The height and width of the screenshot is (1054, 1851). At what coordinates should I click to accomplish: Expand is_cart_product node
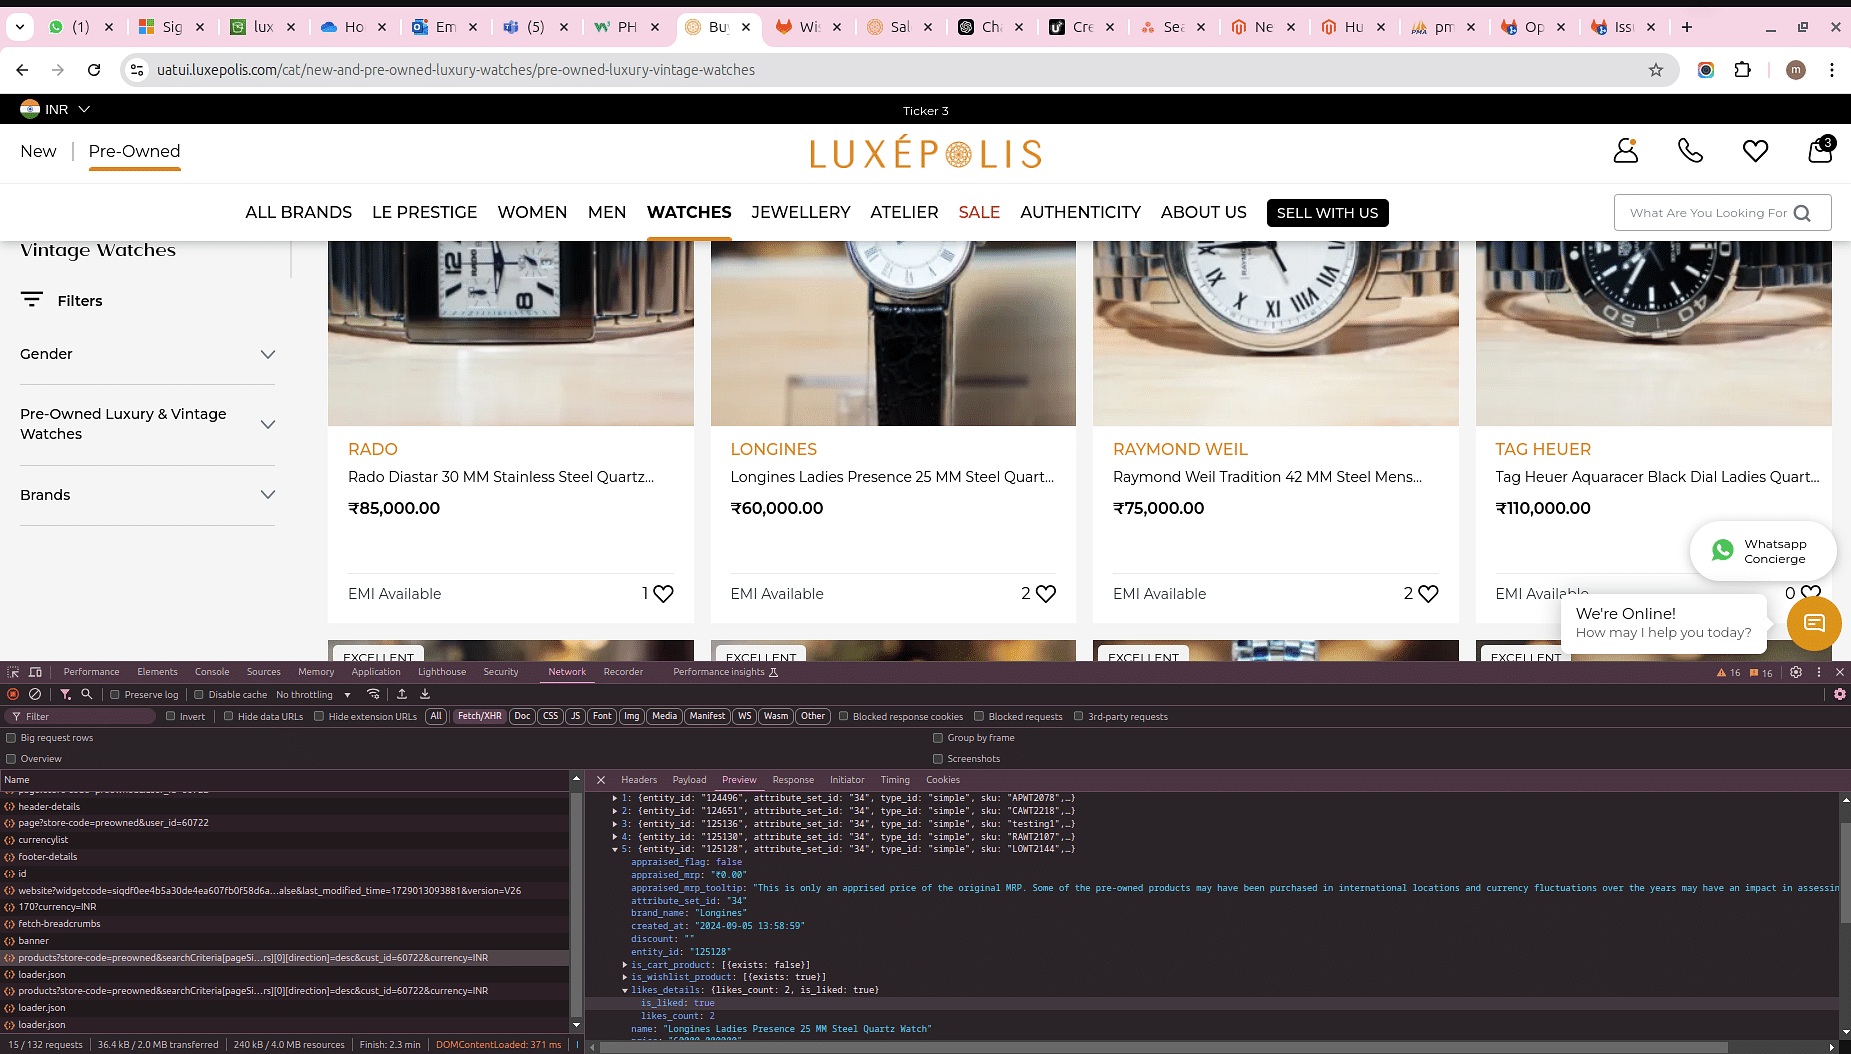click(625, 965)
